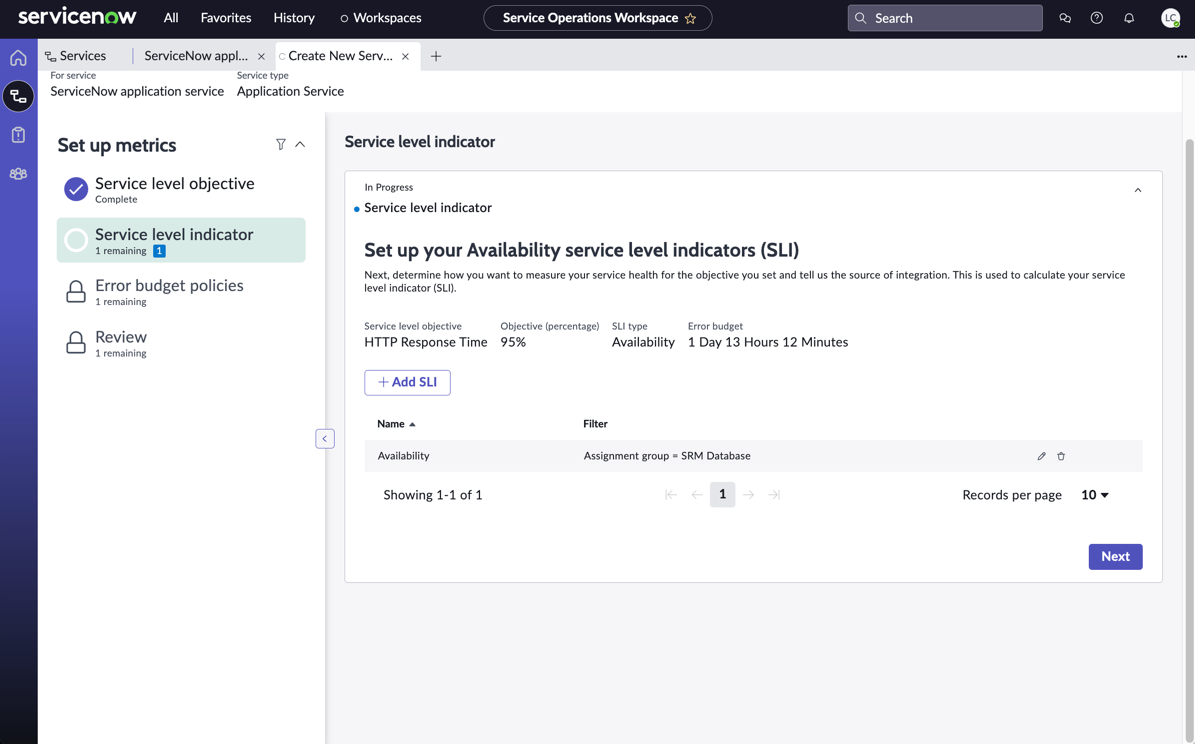Open the notifications bell icon
Screen dimensions: 1195x744
[1129, 18]
